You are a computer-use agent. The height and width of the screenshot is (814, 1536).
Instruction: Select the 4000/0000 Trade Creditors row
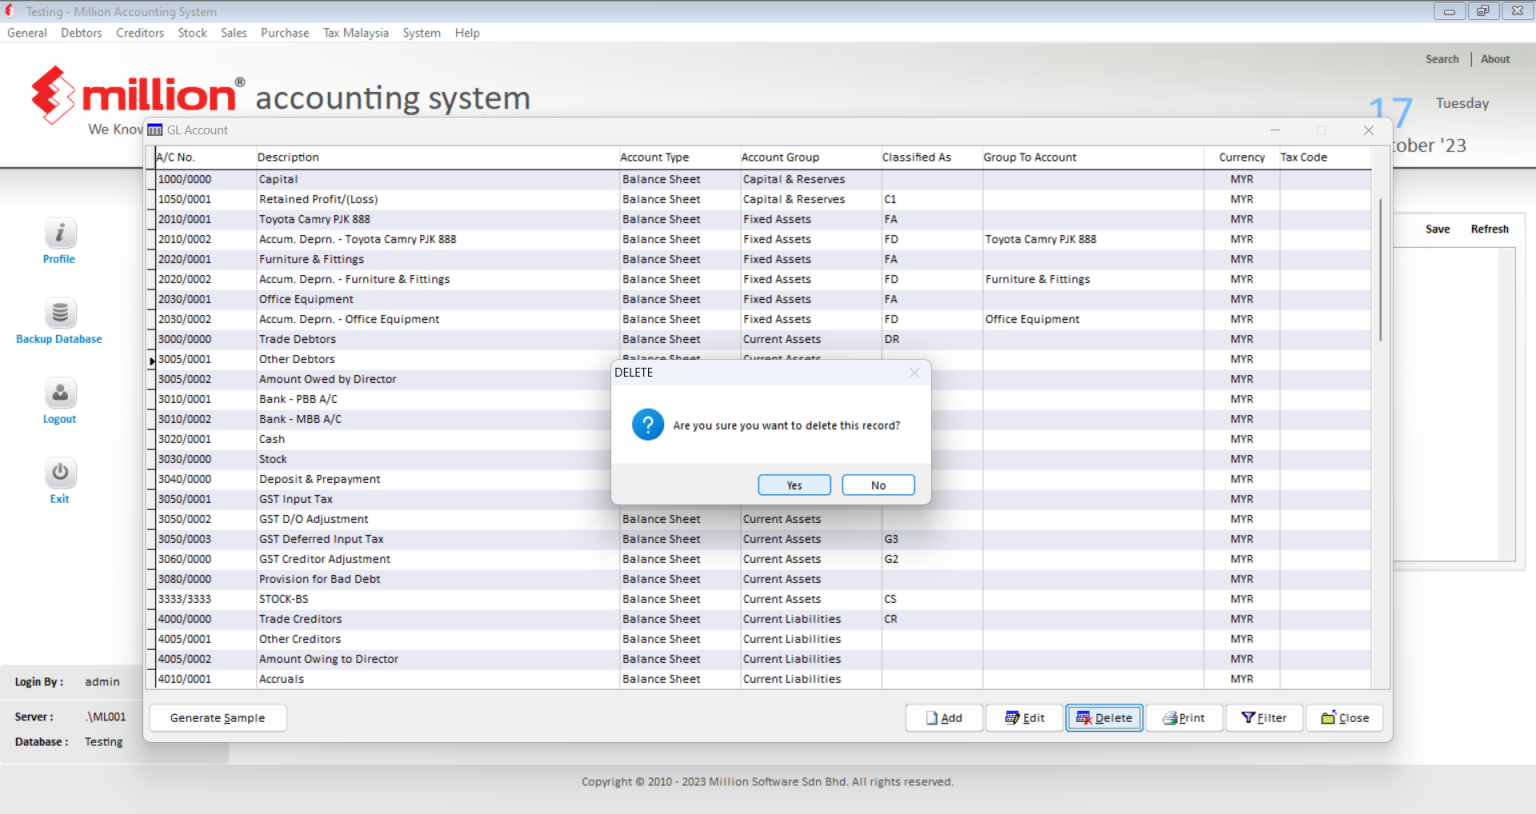pyautogui.click(x=763, y=619)
